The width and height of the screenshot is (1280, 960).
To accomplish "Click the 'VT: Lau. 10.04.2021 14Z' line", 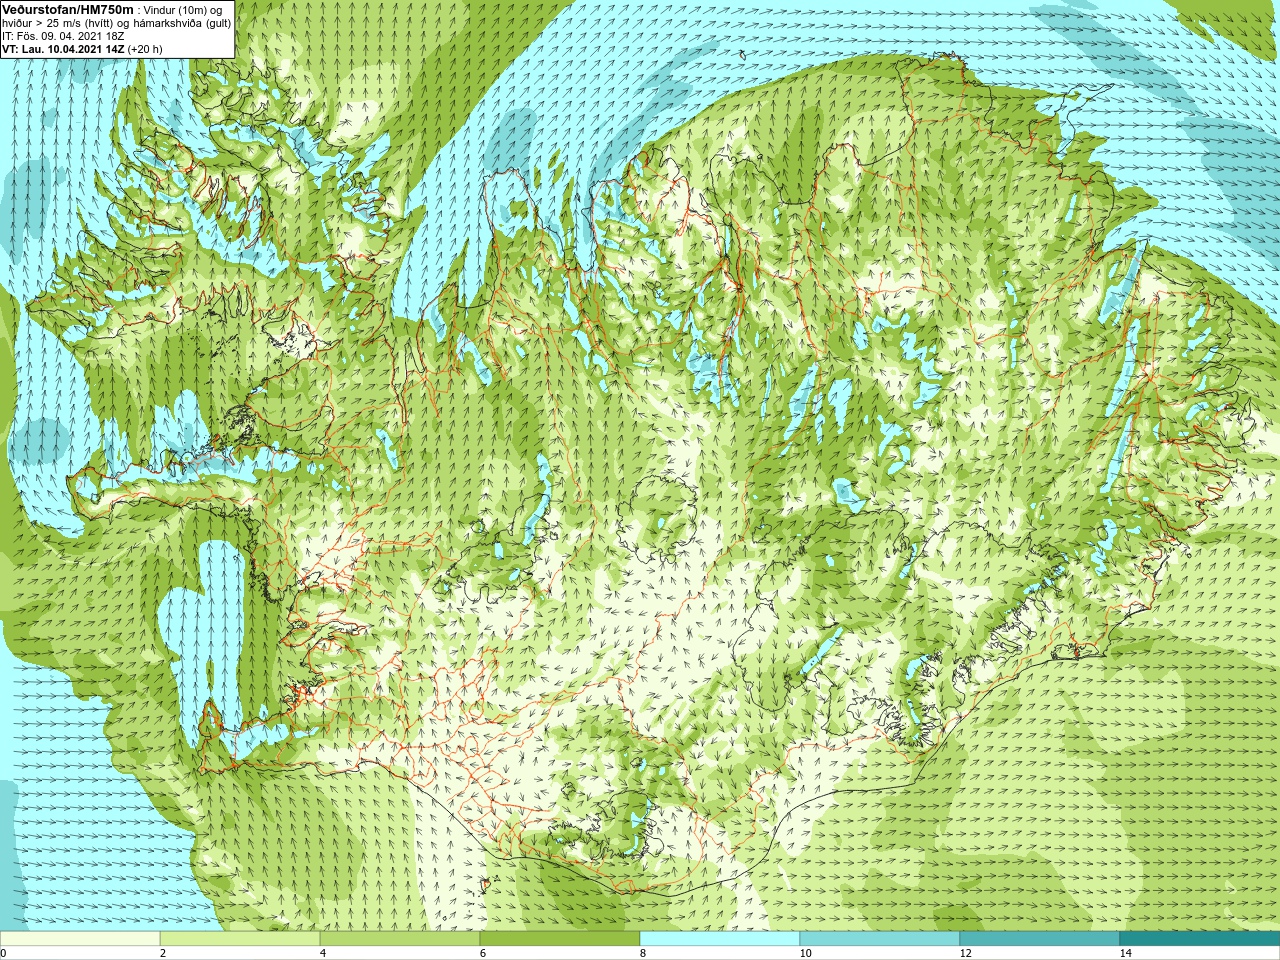I will point(64,49).
